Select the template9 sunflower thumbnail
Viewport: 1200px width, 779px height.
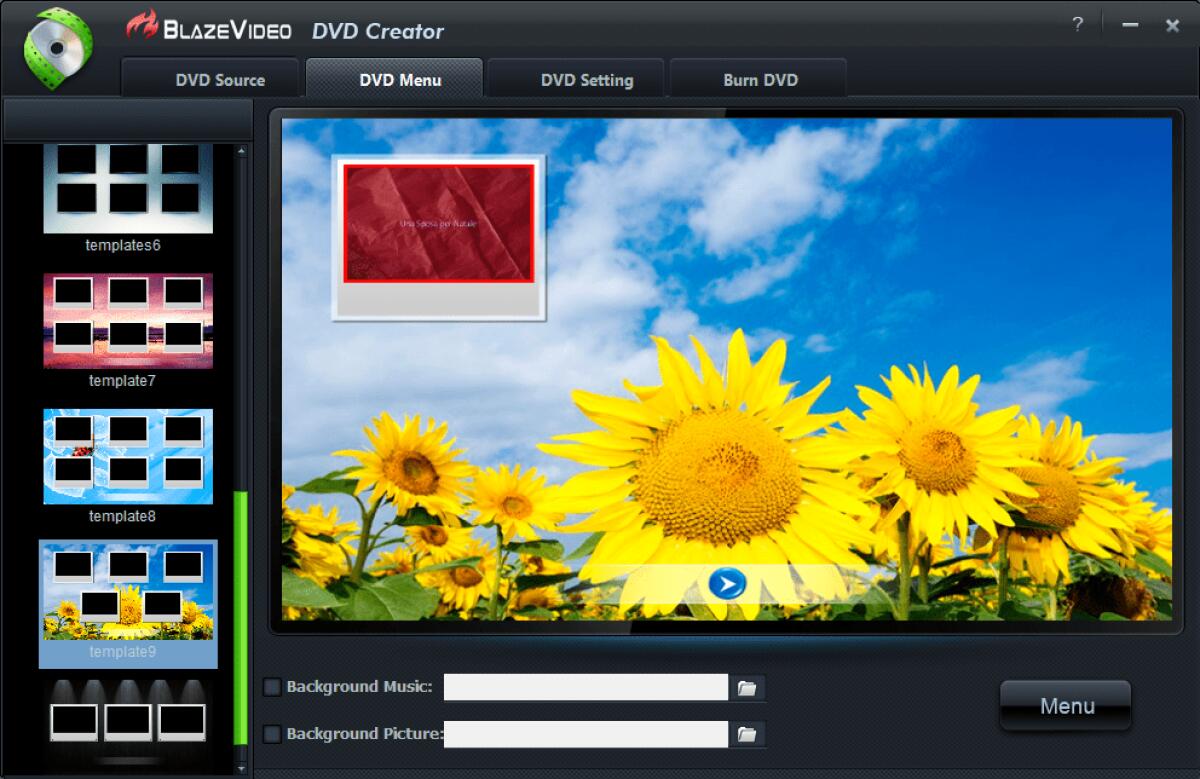click(127, 597)
